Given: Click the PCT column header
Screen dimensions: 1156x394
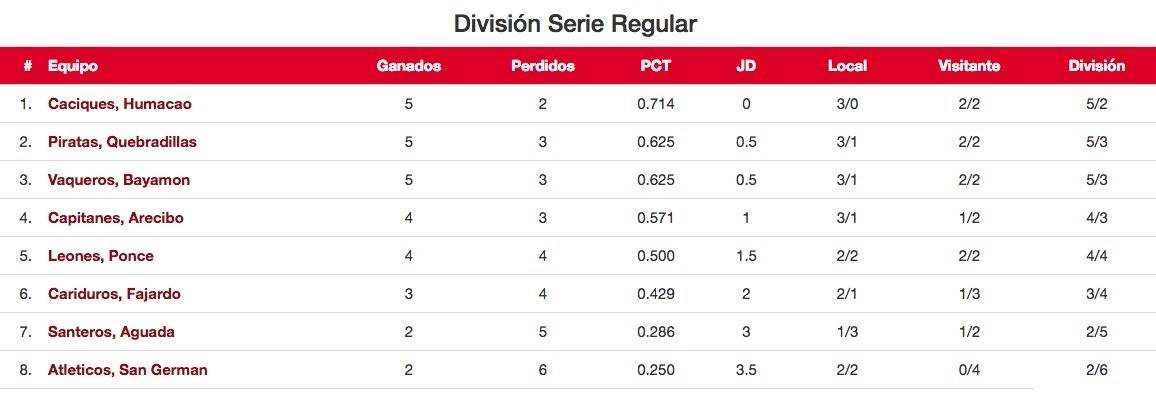Looking at the screenshot, I should 655,66.
